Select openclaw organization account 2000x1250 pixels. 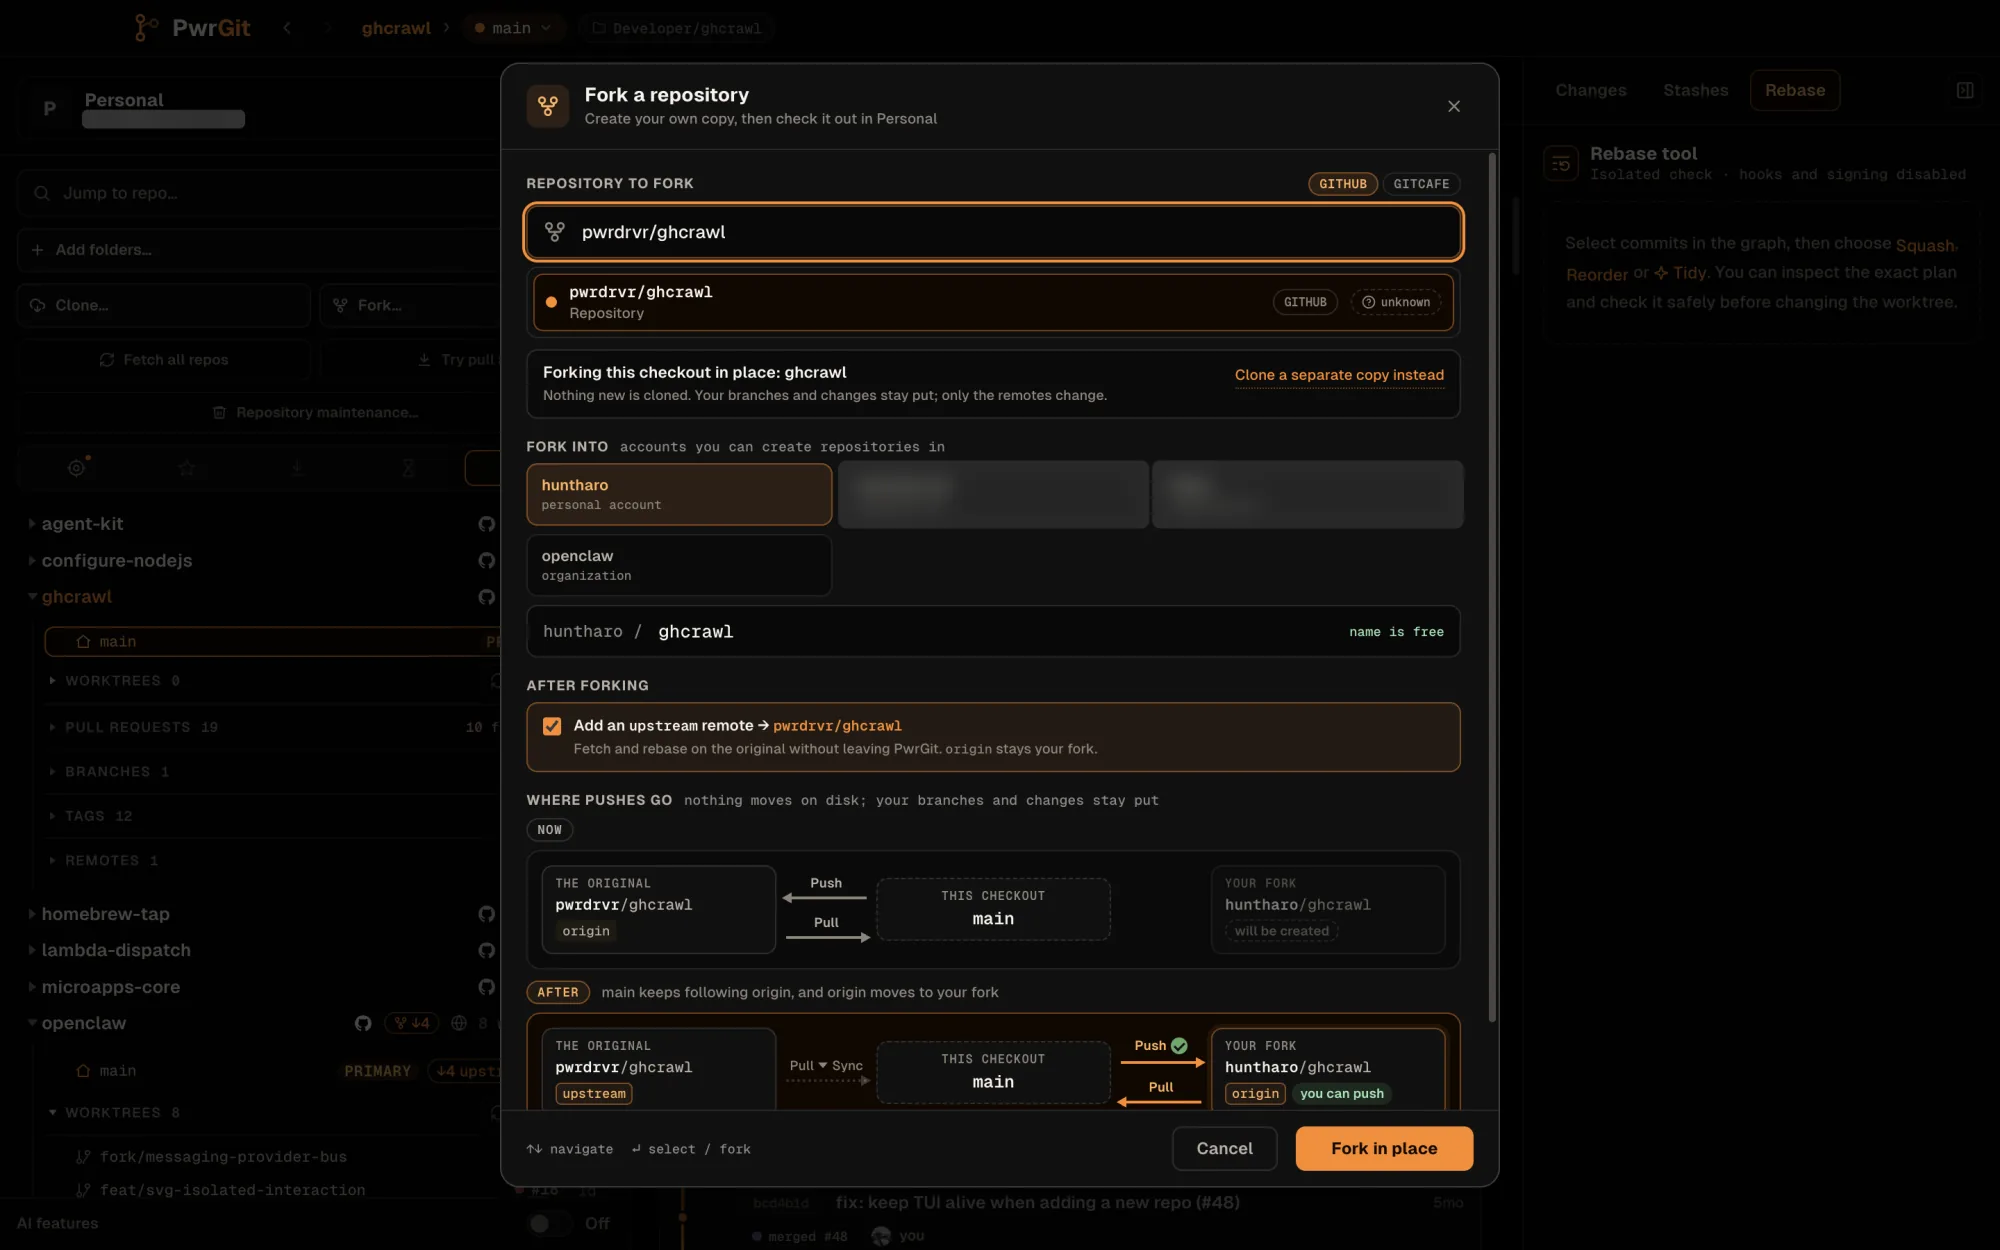[x=679, y=565]
